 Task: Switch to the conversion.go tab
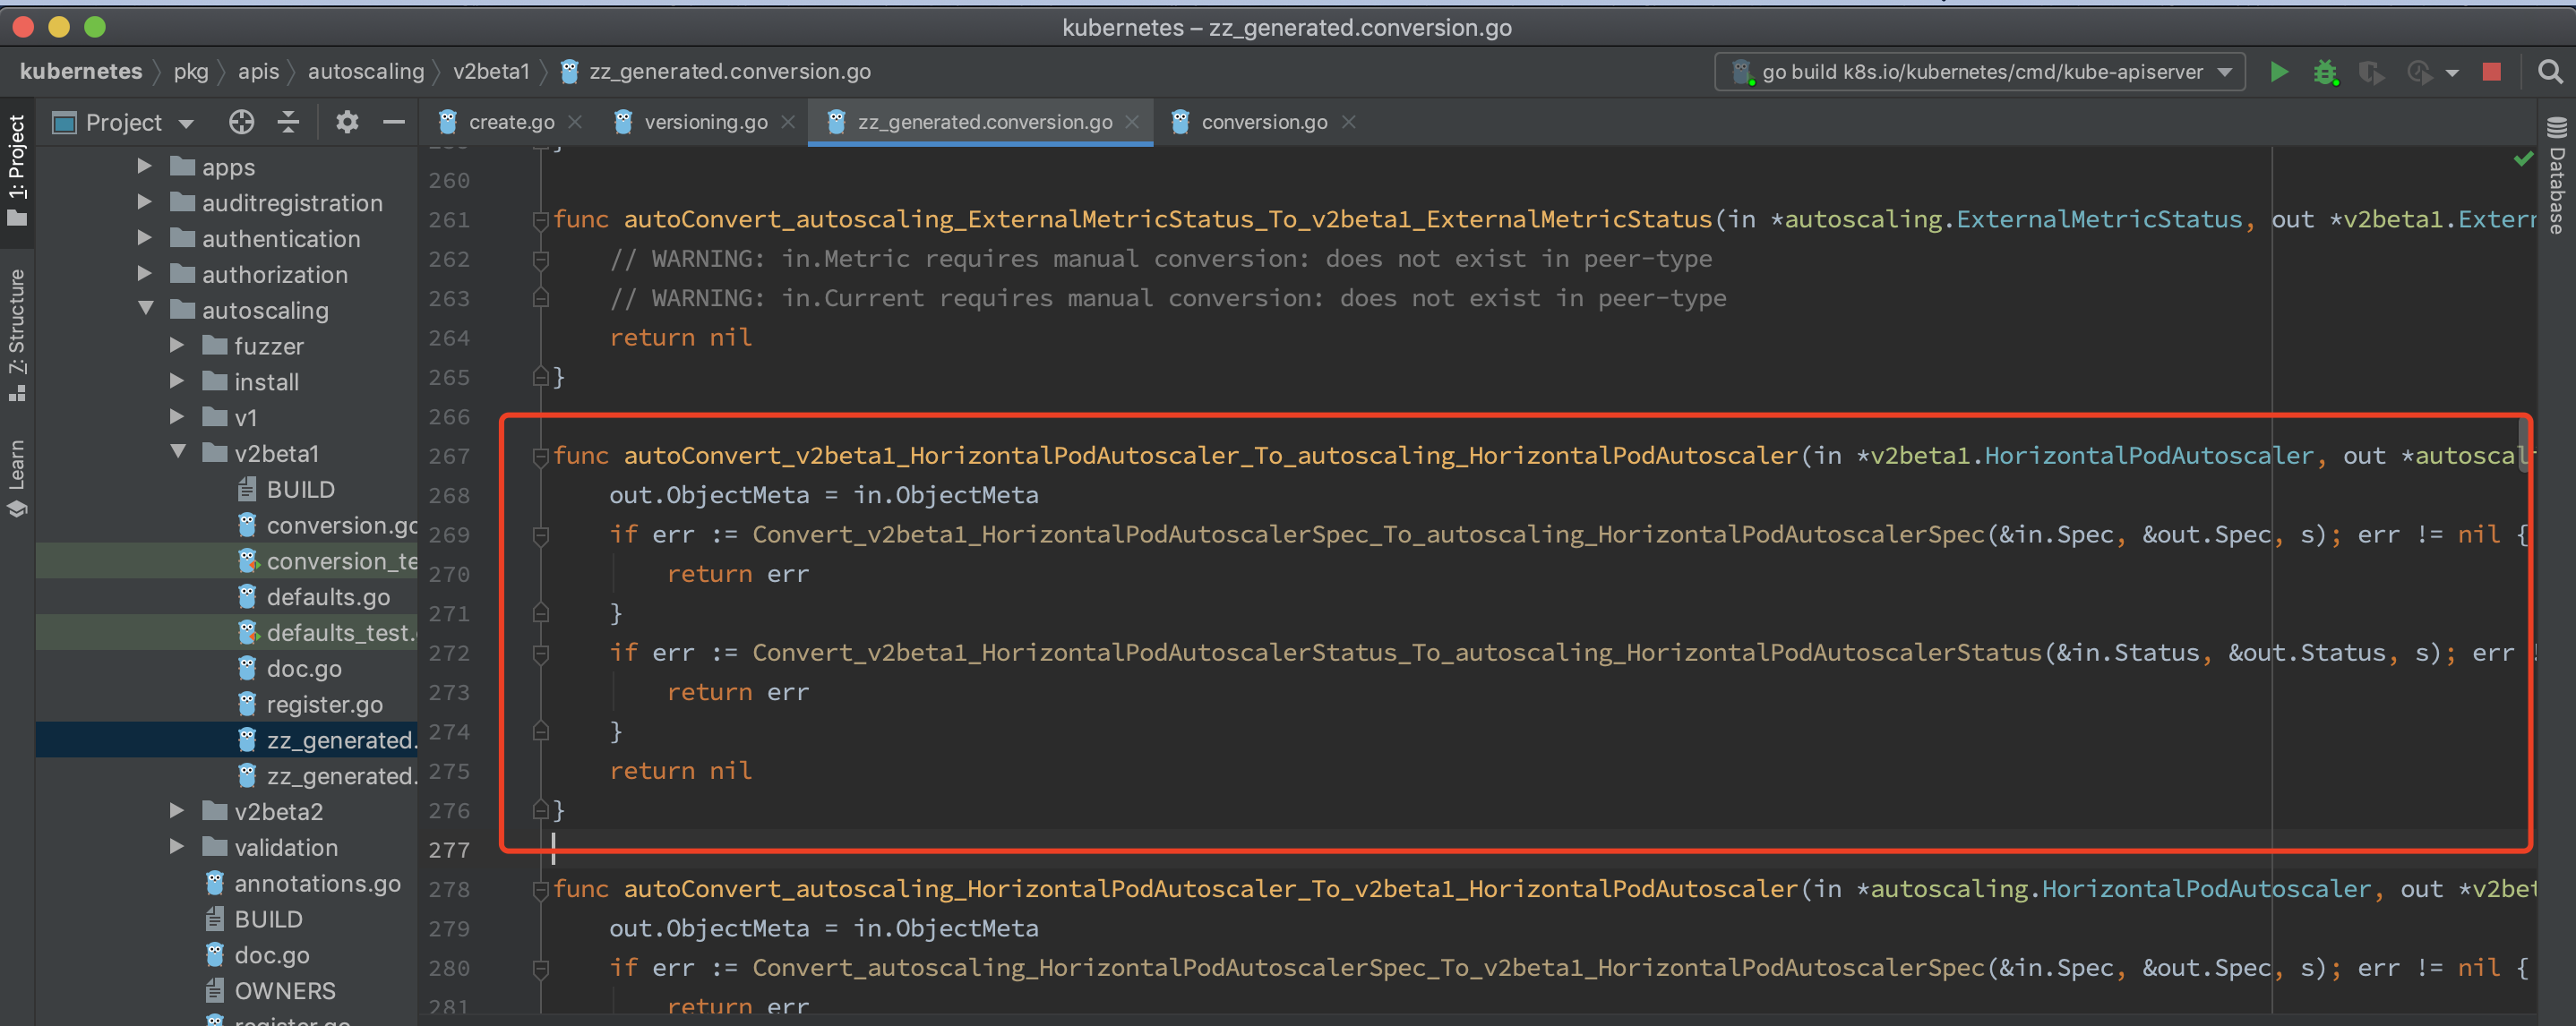[x=1263, y=122]
